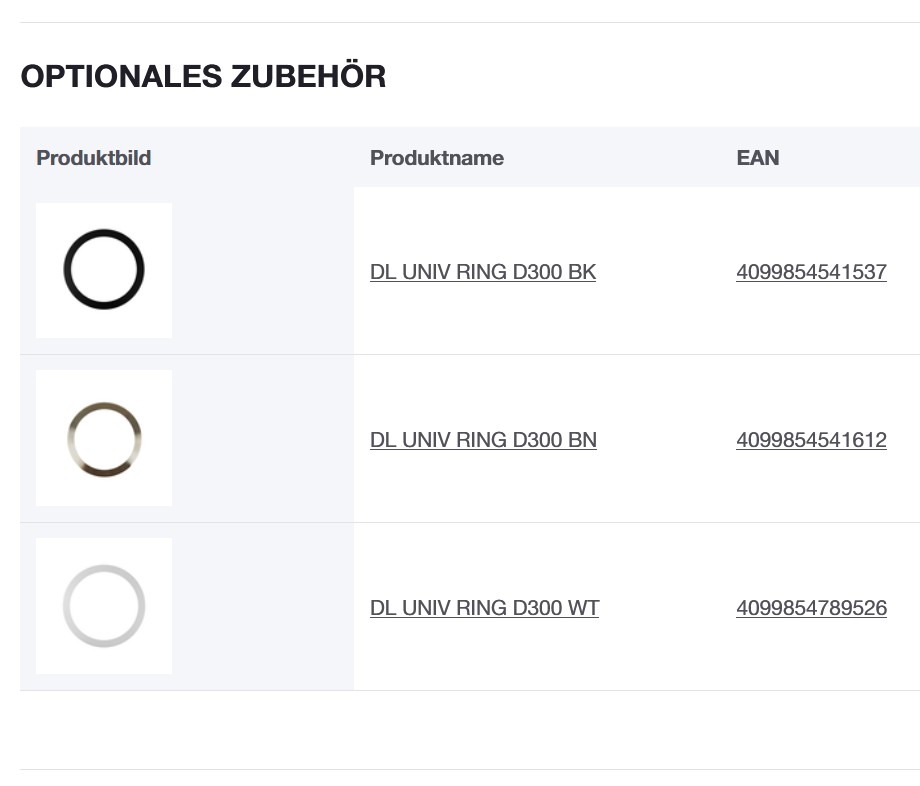This screenshot has height=786, width=920.
Task: Click the Produktname column header
Action: click(x=437, y=158)
